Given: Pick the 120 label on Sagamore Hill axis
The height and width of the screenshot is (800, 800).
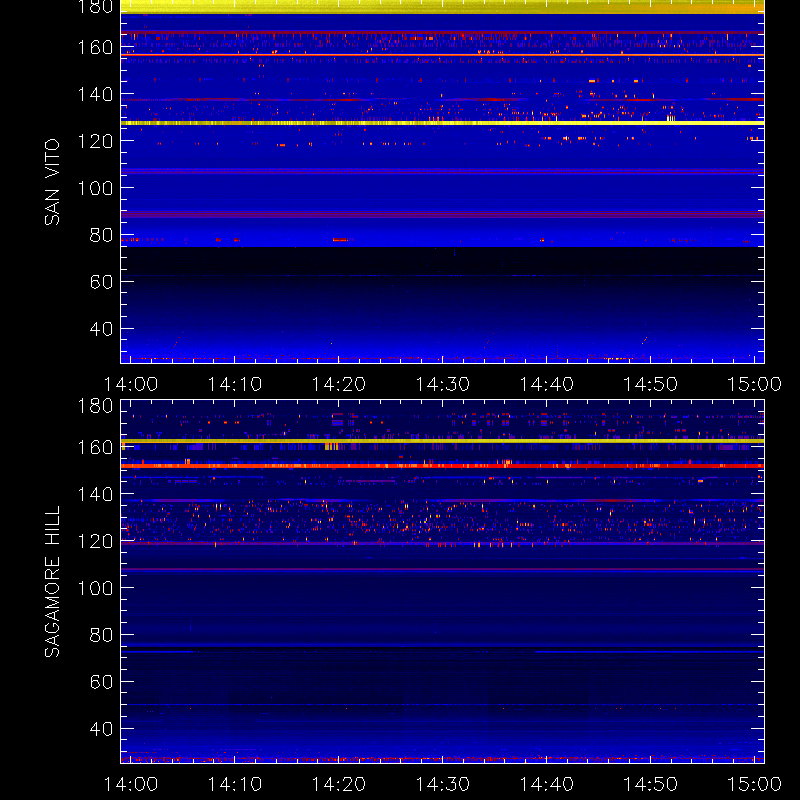Looking at the screenshot, I should pyautogui.click(x=95, y=541).
